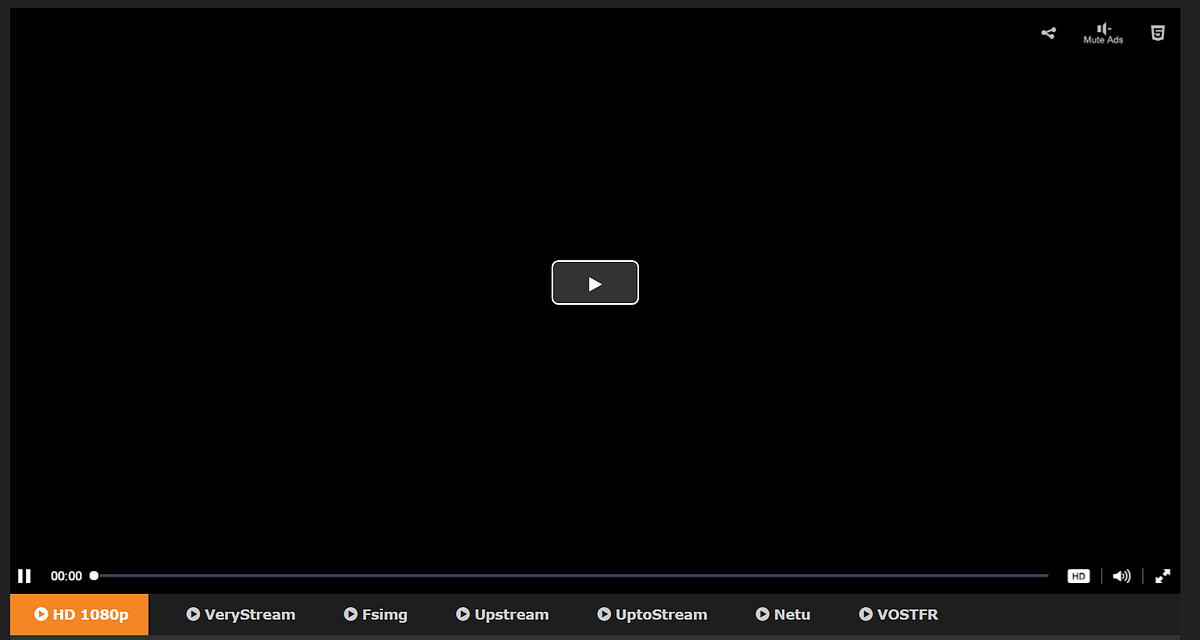
Task: Switch to the Fsimg source
Action: click(x=376, y=614)
